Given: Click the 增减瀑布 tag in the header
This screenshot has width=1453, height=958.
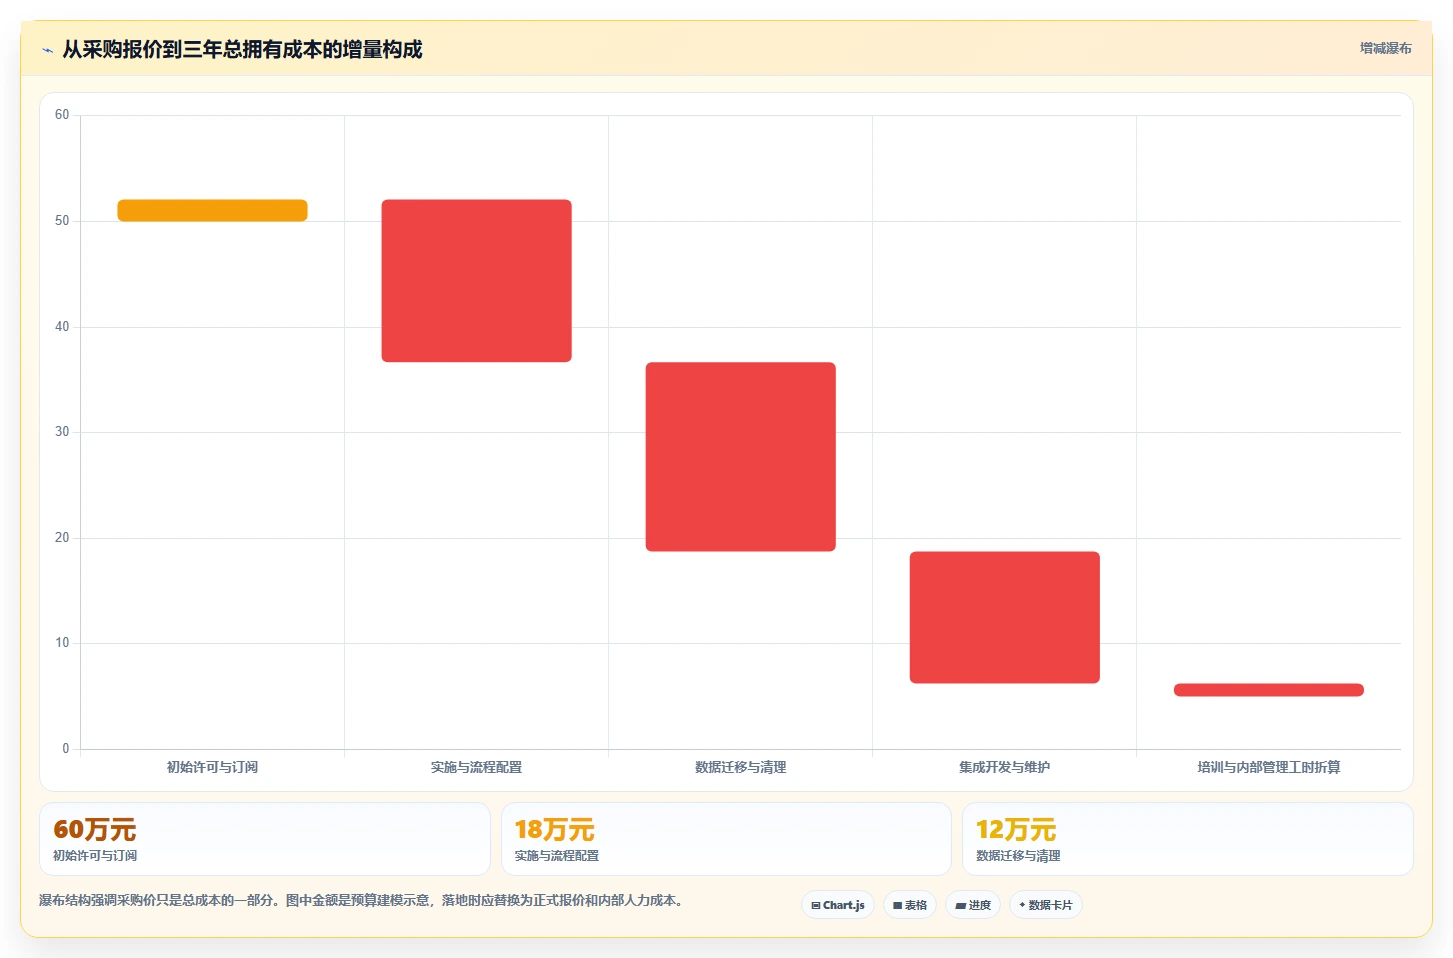Looking at the screenshot, I should click(1385, 48).
